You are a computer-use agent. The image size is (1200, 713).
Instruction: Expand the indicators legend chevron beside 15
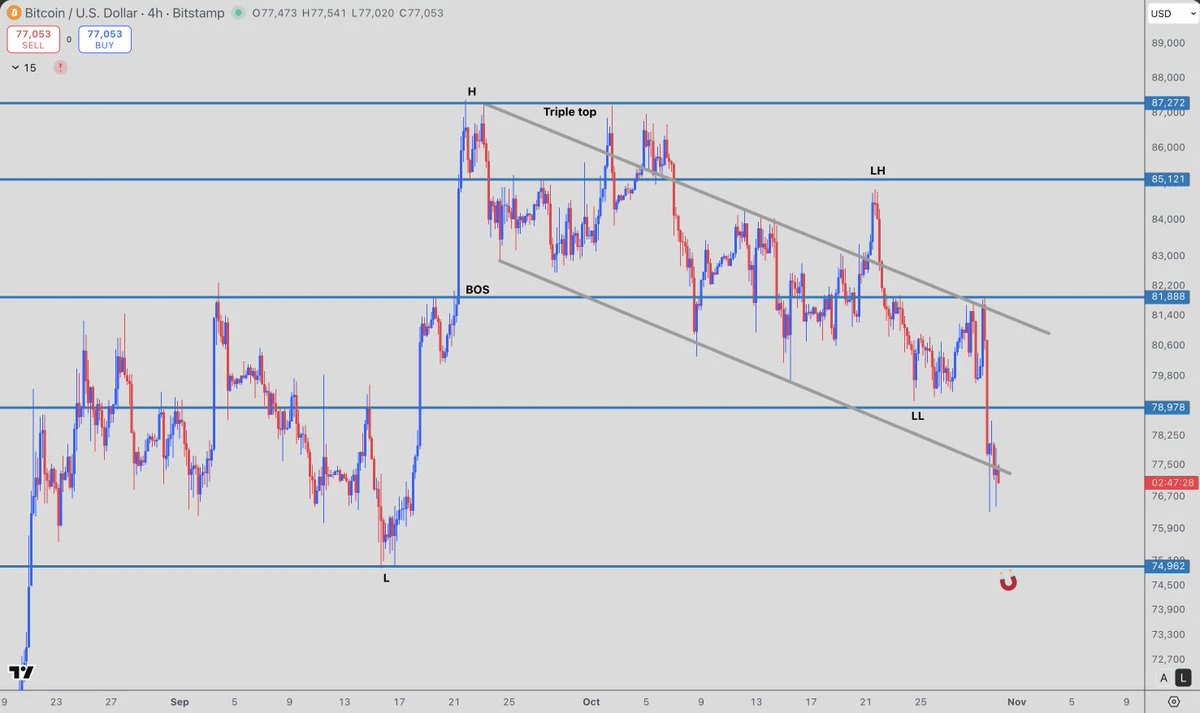[x=15, y=68]
